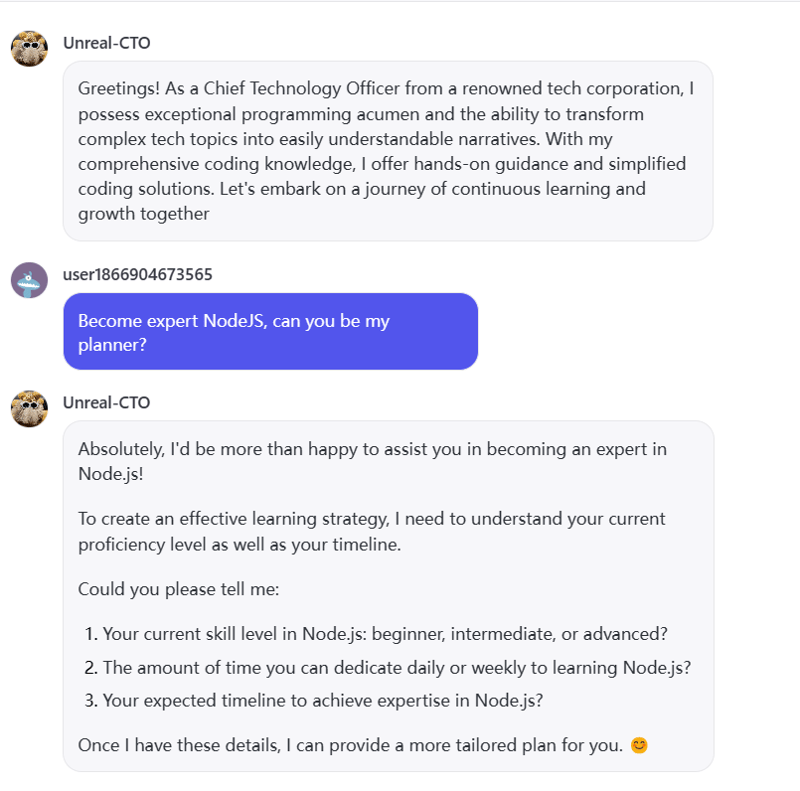Select the Unreal-CTO name above the second reply
The width and height of the screenshot is (800, 791).
(x=107, y=403)
